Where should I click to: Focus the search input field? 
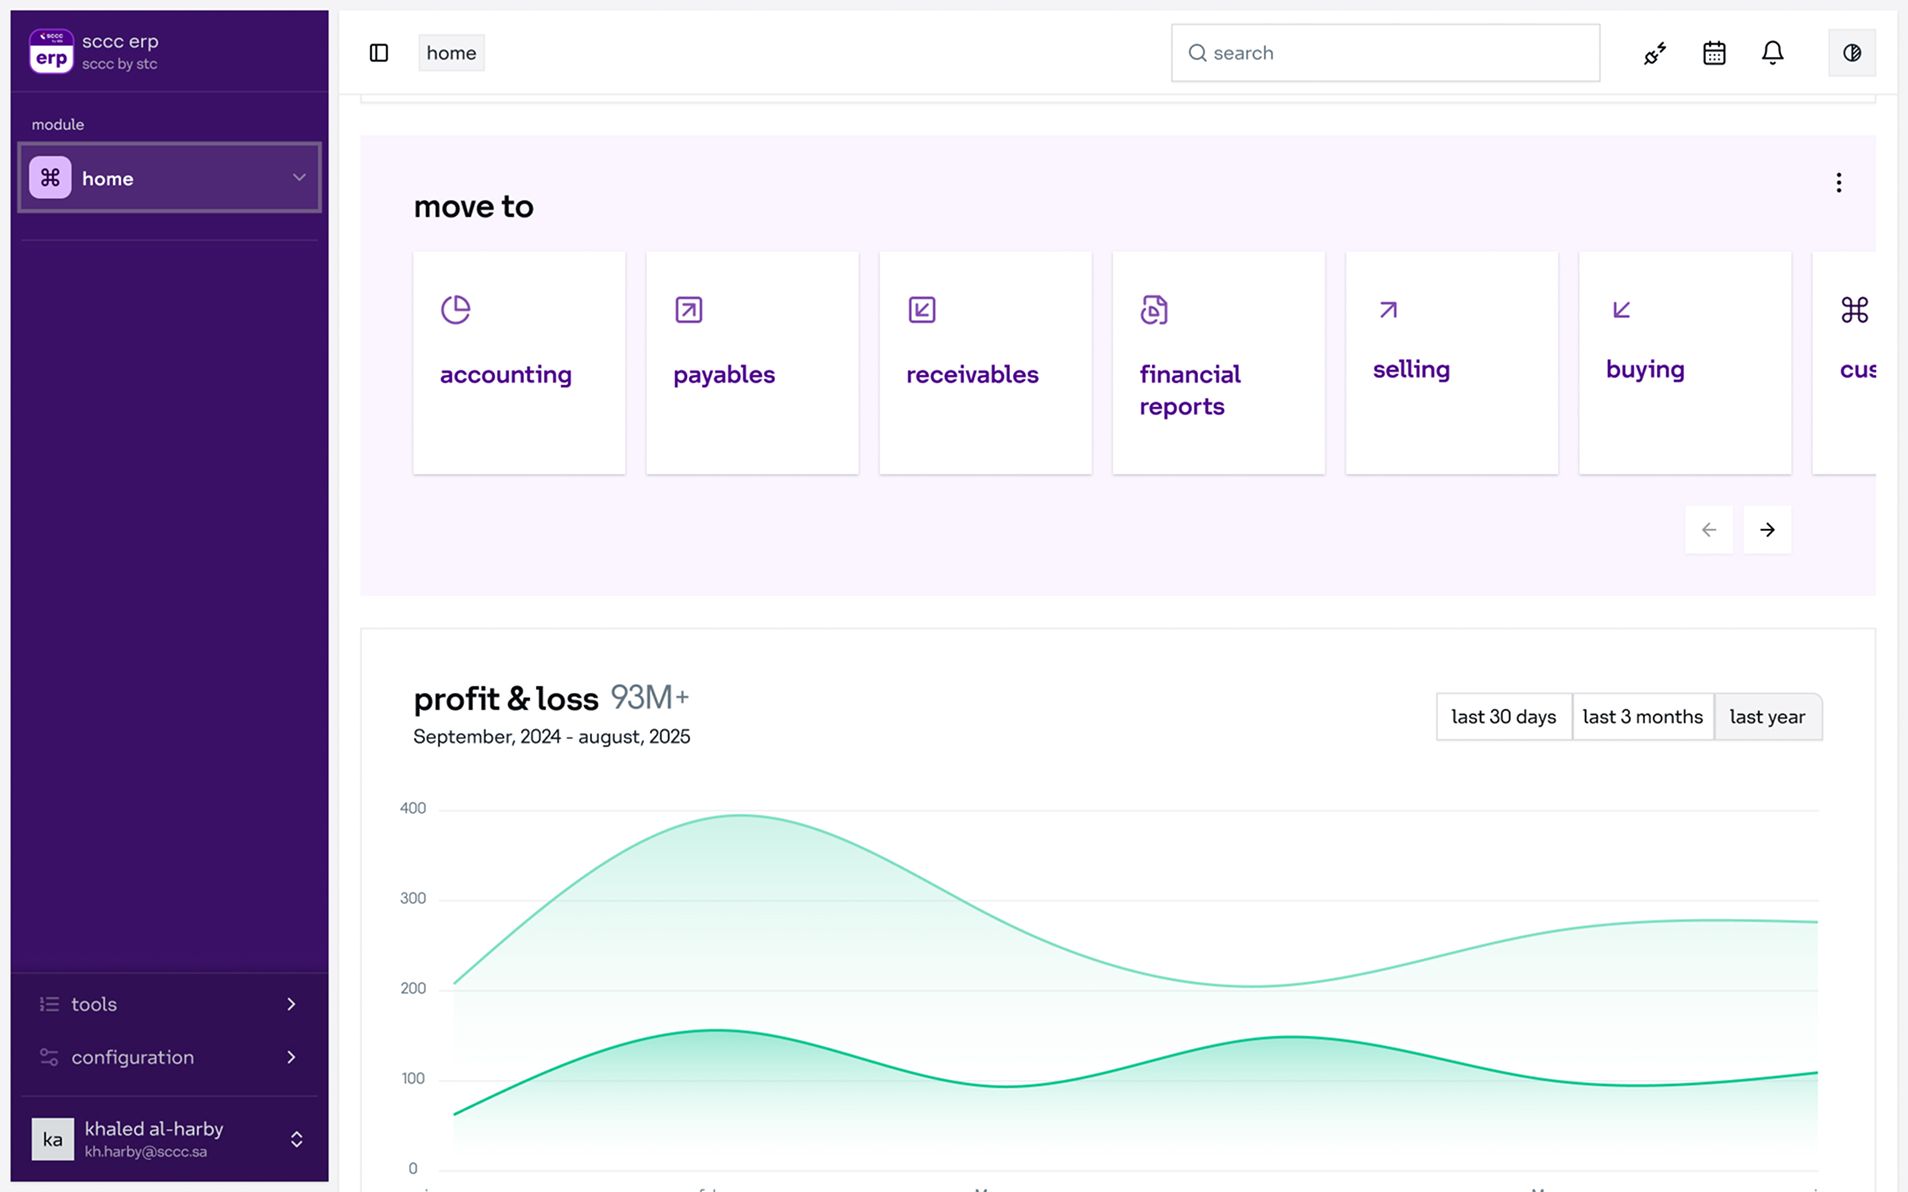point(1385,53)
